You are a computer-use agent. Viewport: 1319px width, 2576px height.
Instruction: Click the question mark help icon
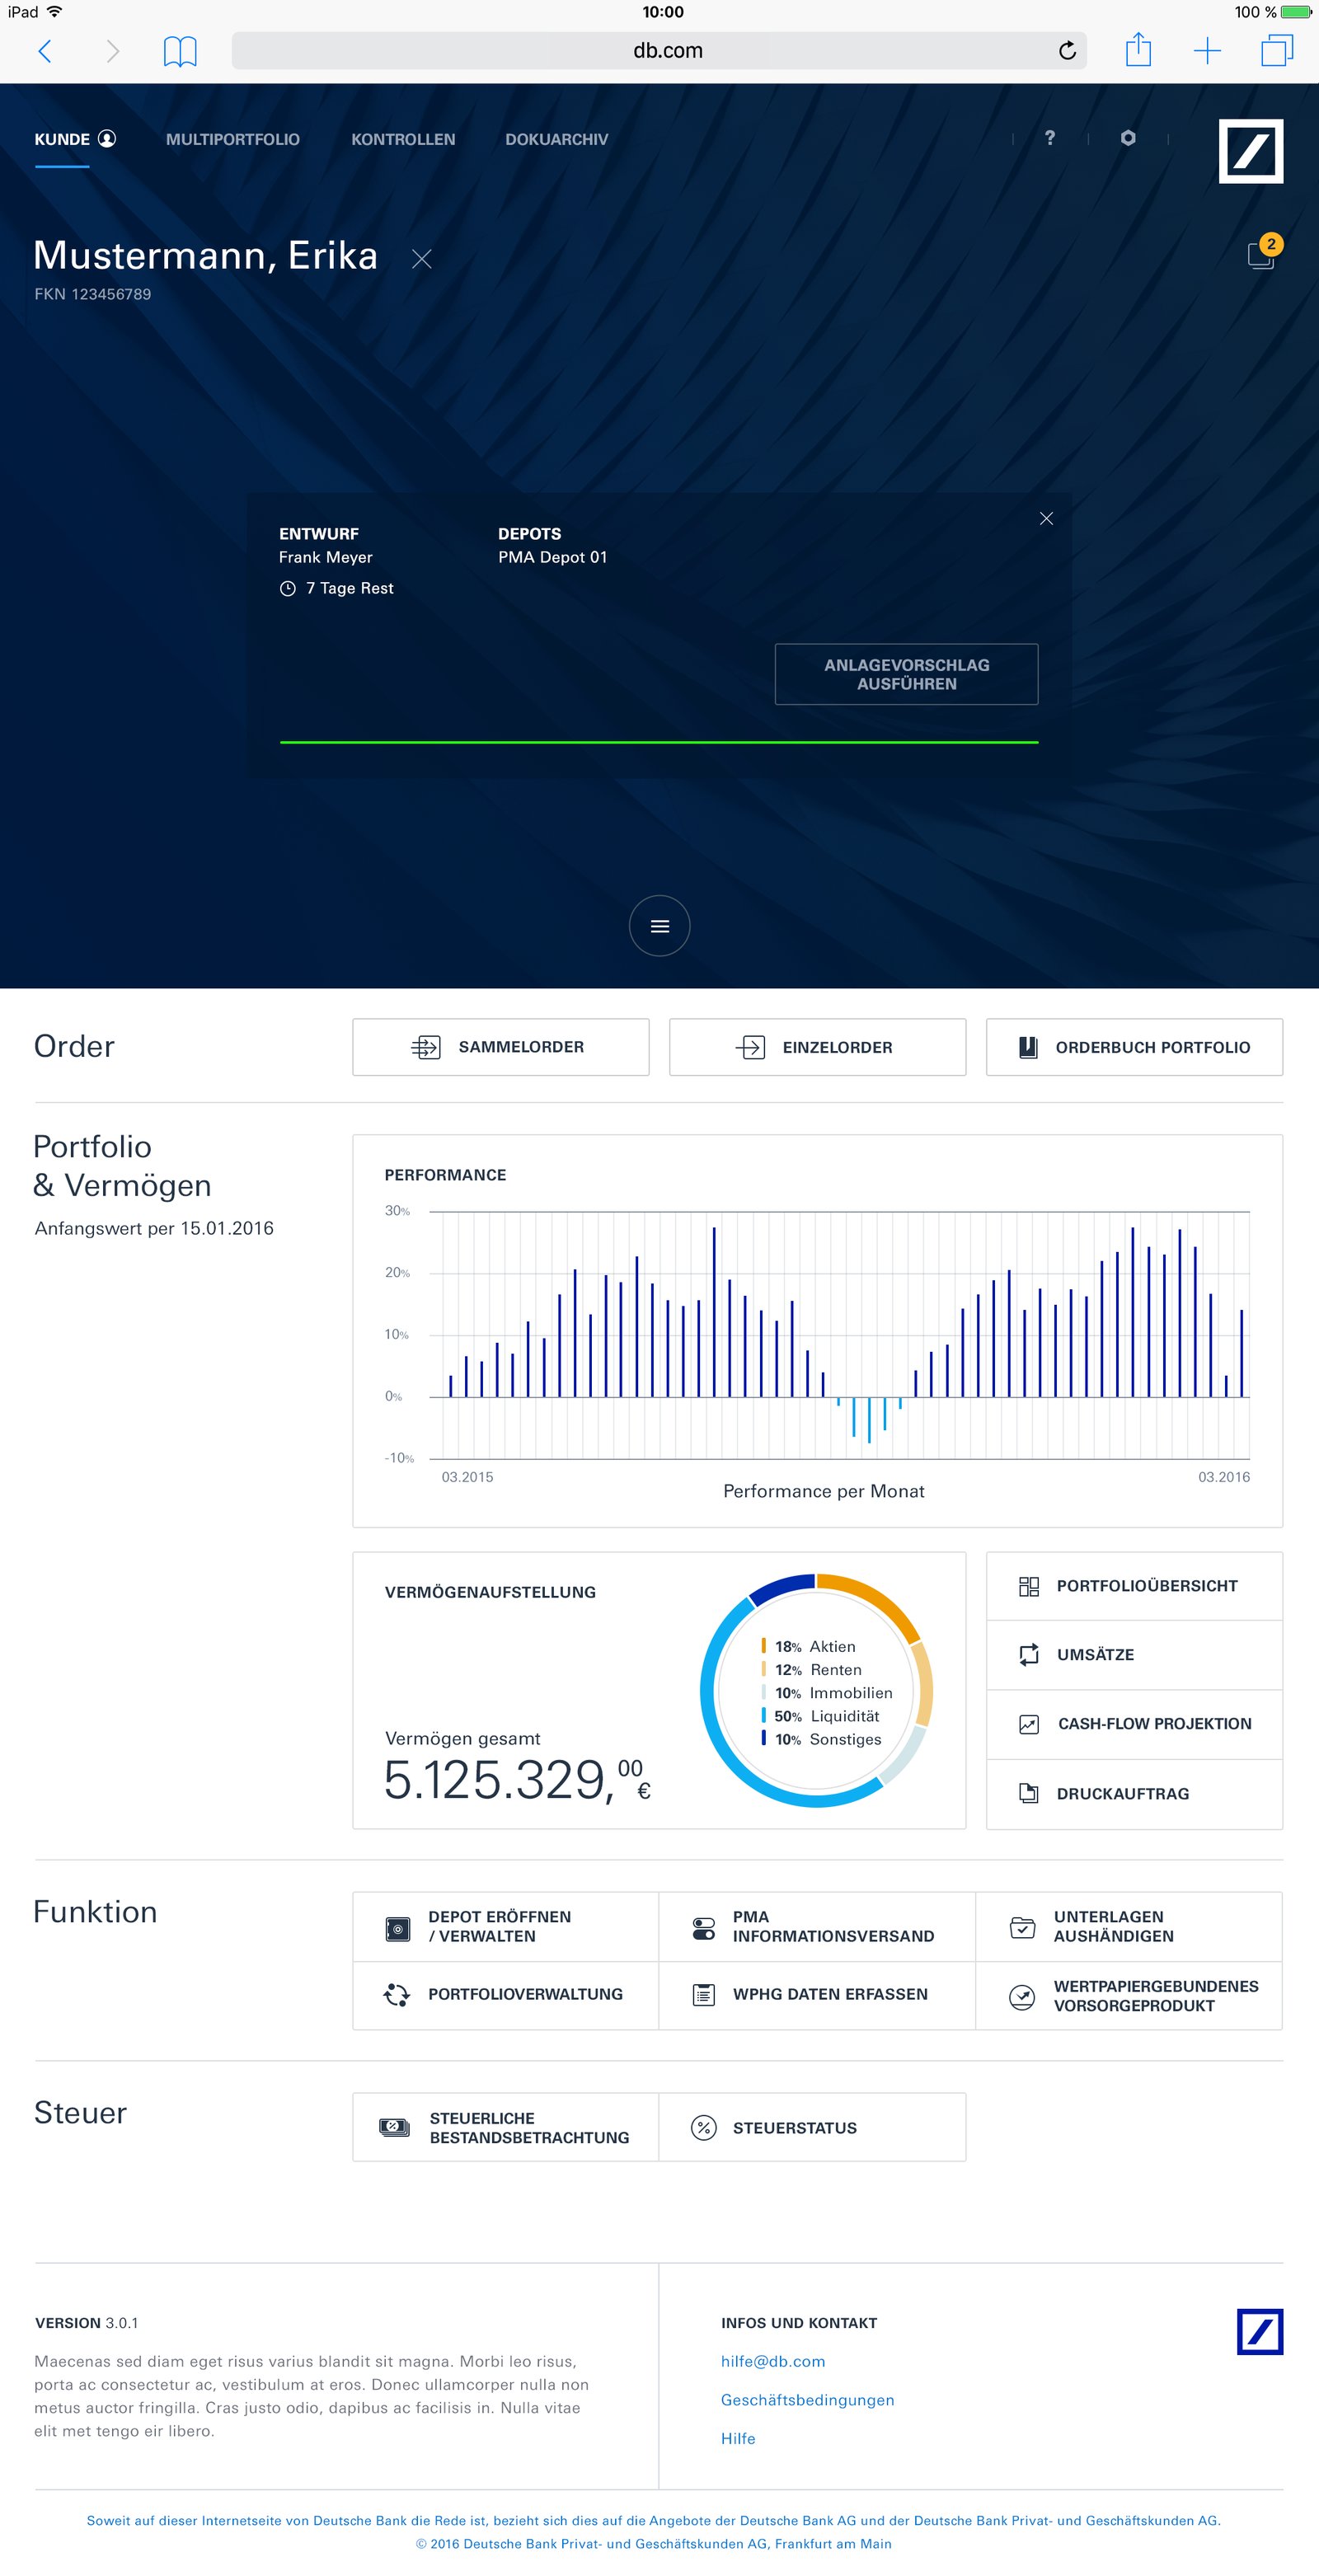coord(1050,138)
